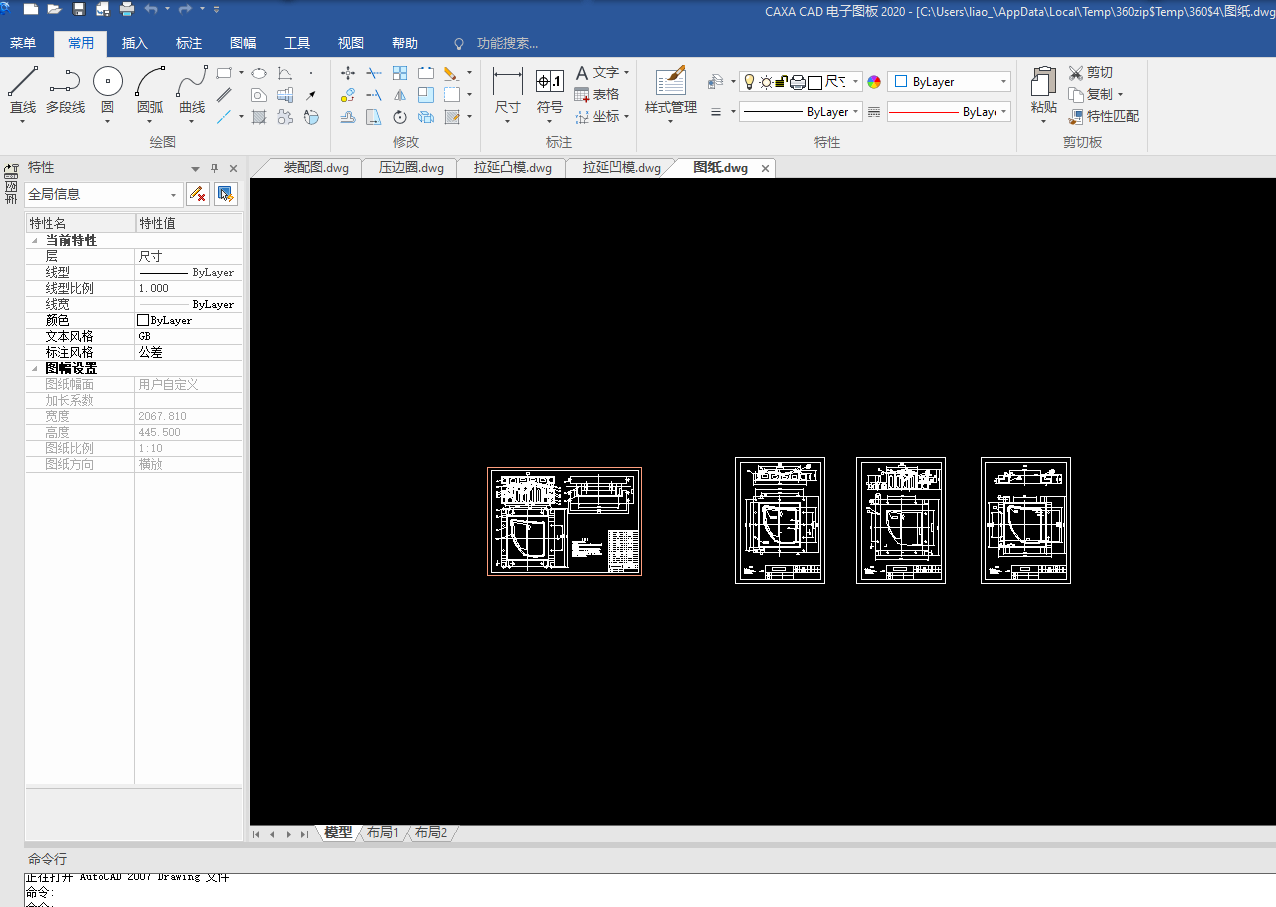1276x907 pixels.
Task: Click the Rotate tool icon
Action: coord(400,117)
